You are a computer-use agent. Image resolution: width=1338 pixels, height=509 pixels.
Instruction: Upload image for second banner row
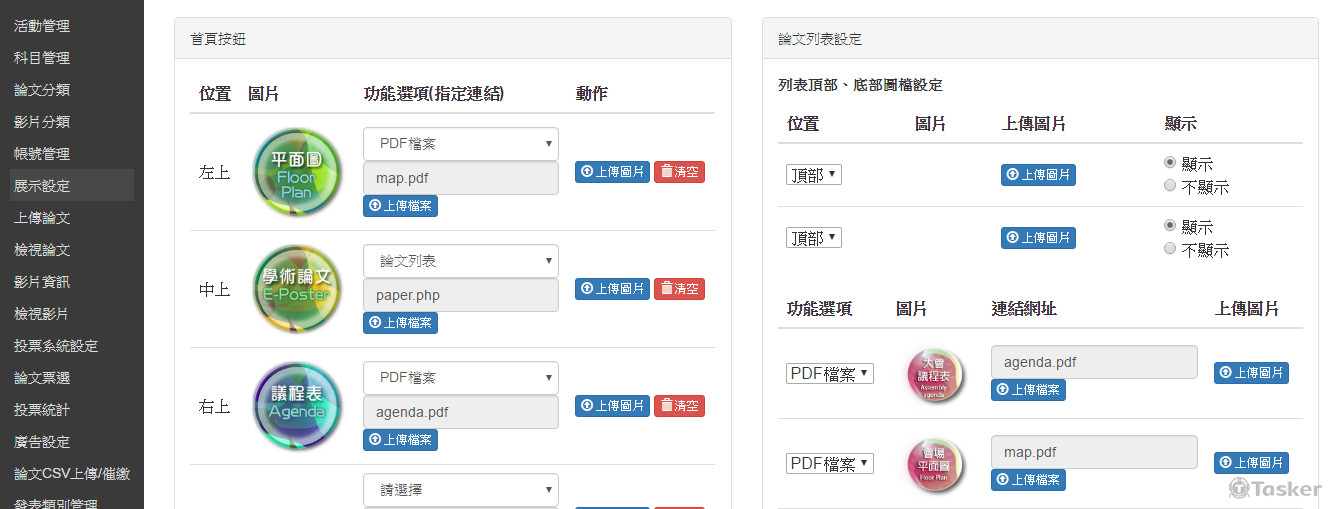point(1038,238)
